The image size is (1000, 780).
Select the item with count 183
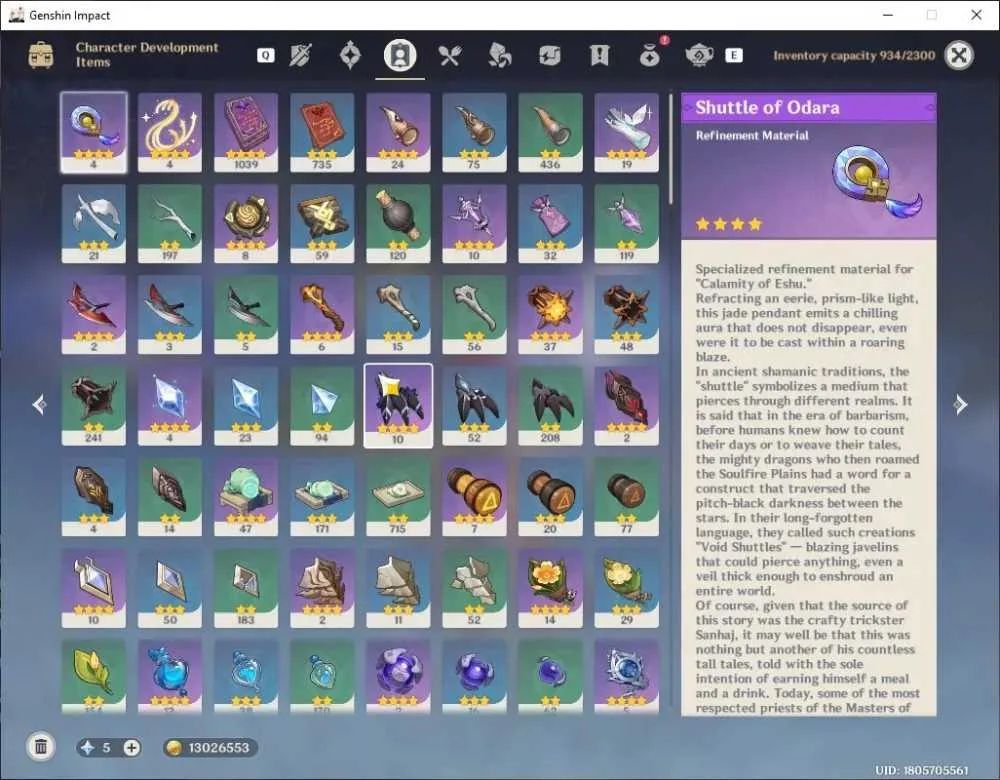(246, 589)
